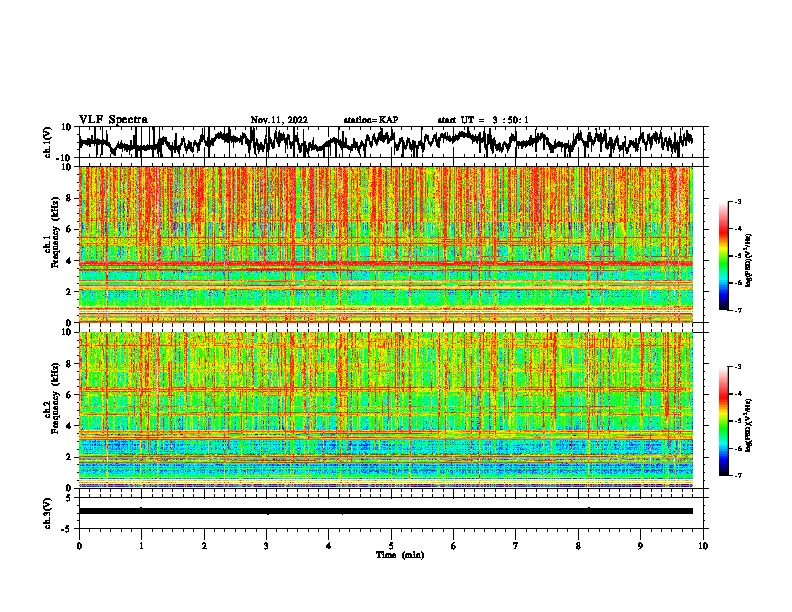Click the "2" kHz tick label on ch.1 frequency axis
This screenshot has height=612, width=792.
69,291
